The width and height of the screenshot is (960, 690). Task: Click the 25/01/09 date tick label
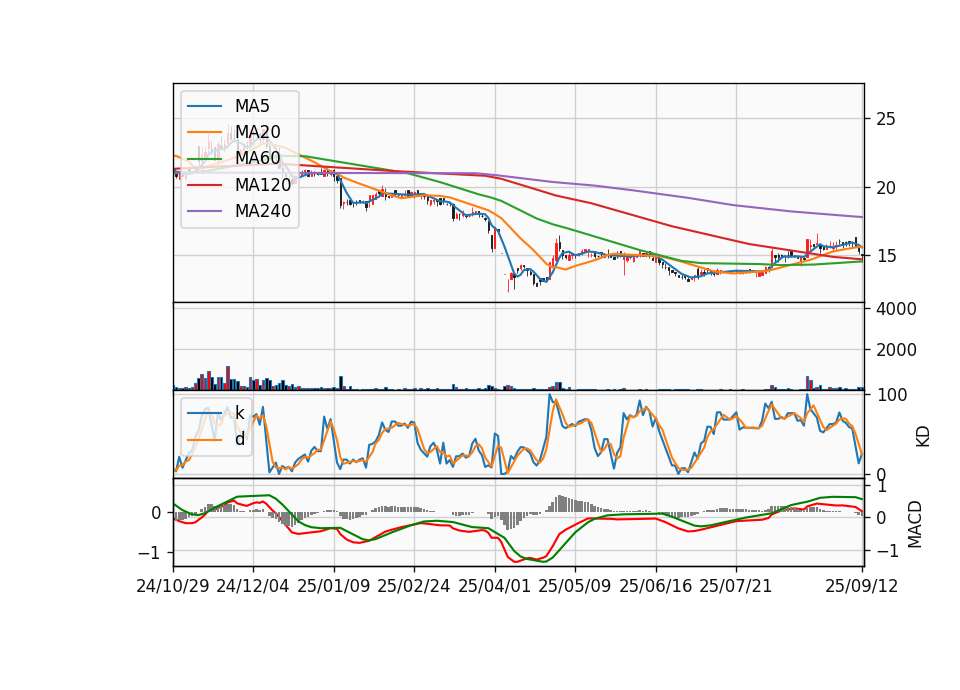334,586
